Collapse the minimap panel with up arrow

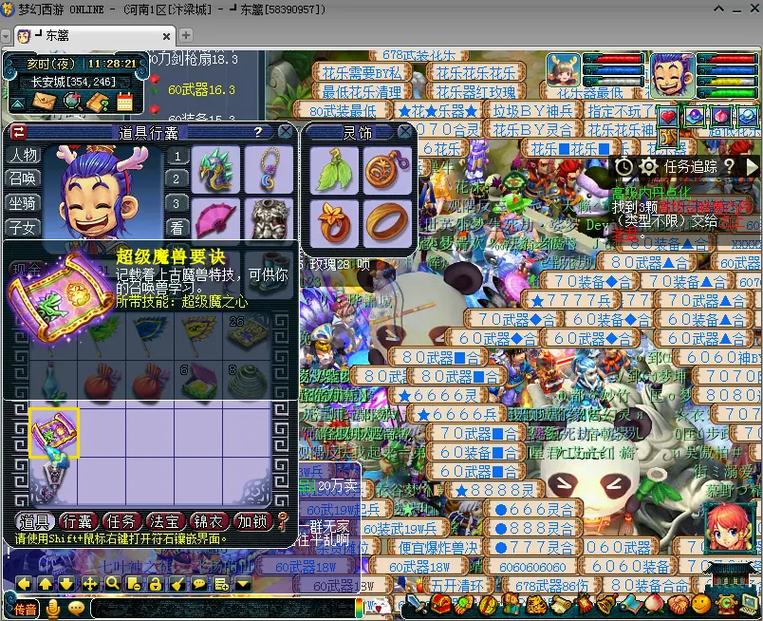pyautogui.click(x=17, y=104)
